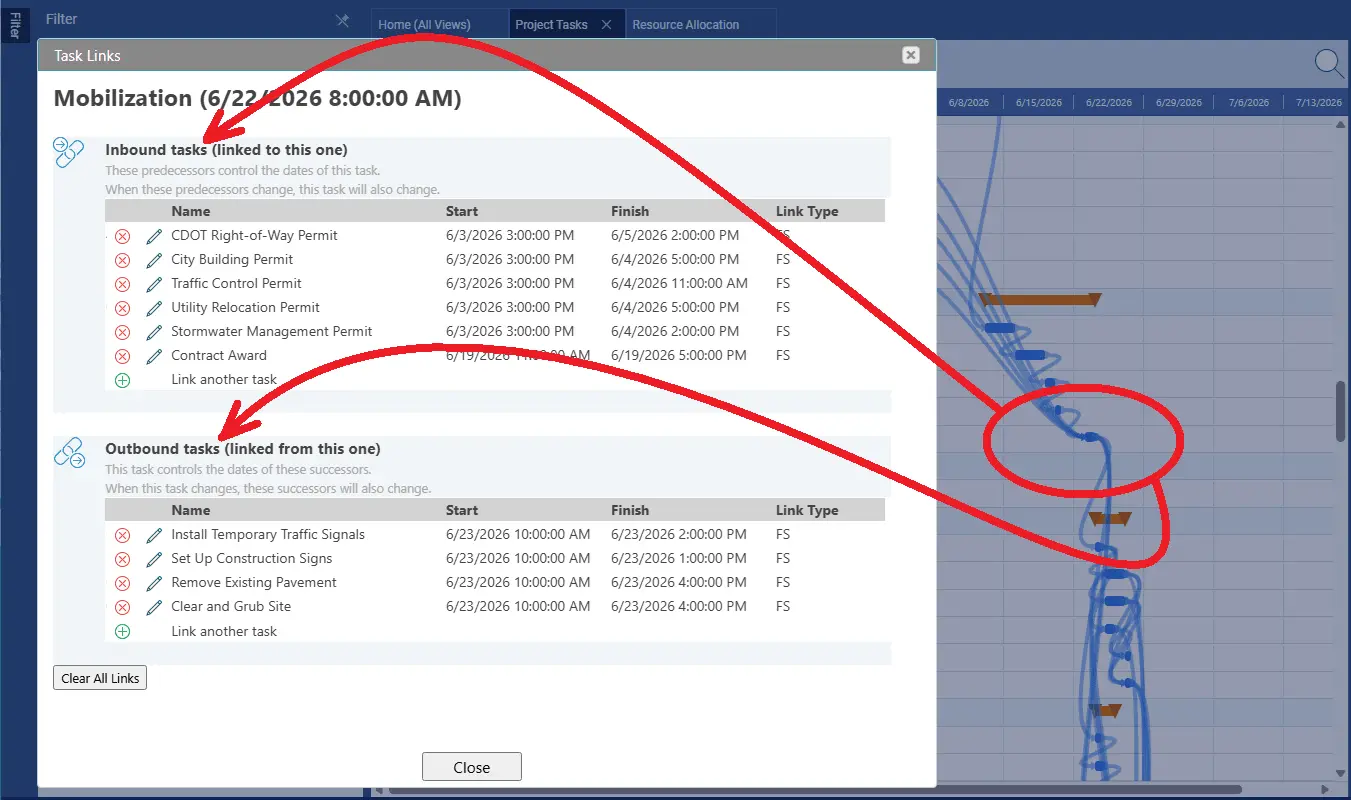Click 6/23/2026 1:00:00 PM finish cell
This screenshot has width=1351, height=800.
(x=679, y=558)
